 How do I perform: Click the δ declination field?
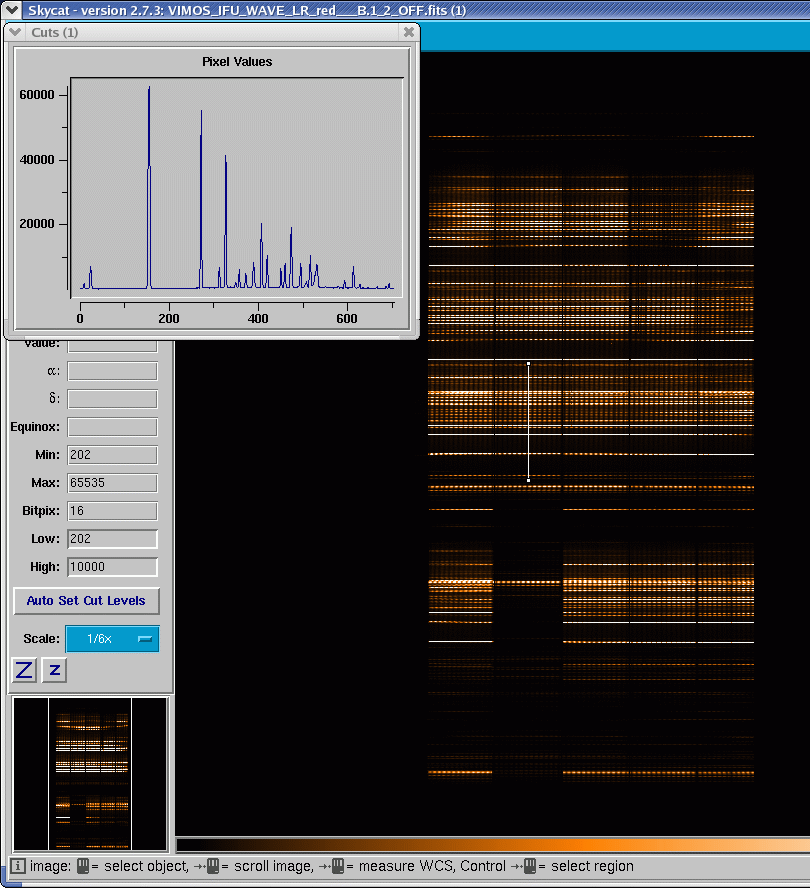pyautogui.click(x=112, y=399)
